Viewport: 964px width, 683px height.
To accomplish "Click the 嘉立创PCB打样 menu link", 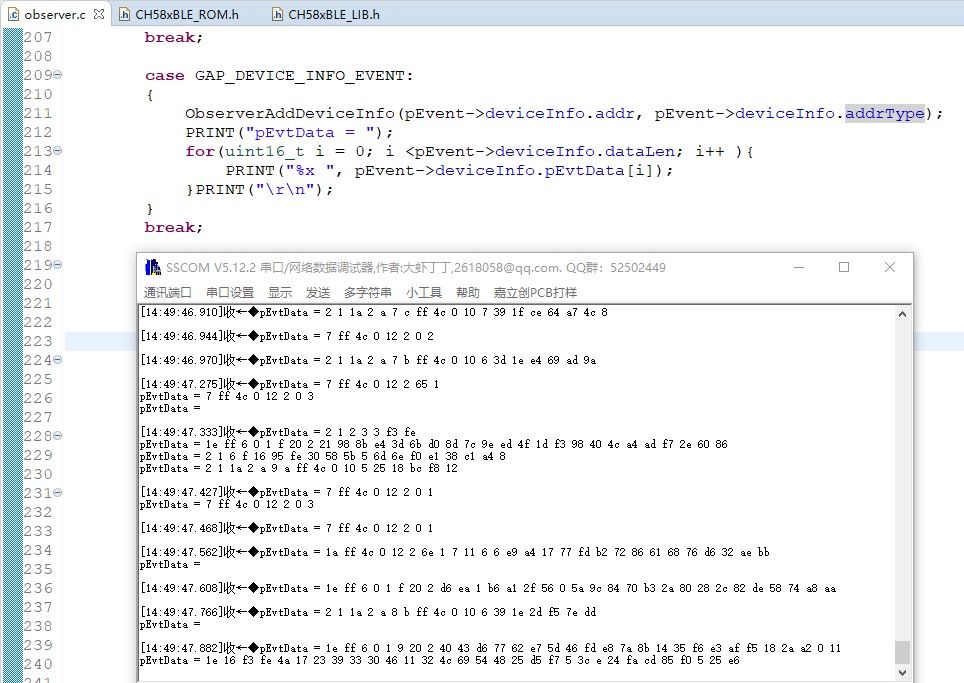I will click(x=535, y=292).
